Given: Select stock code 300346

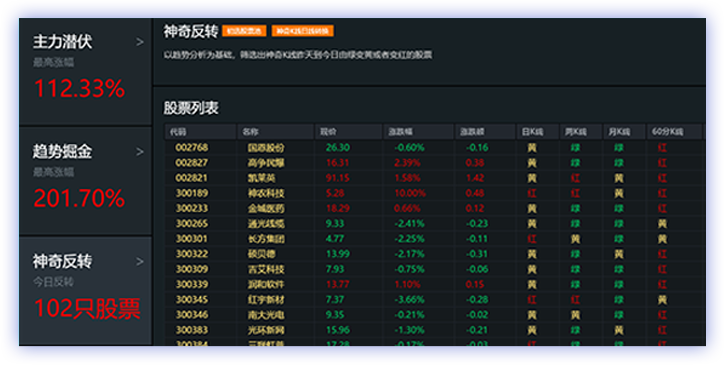Looking at the screenshot, I should click(x=192, y=315).
